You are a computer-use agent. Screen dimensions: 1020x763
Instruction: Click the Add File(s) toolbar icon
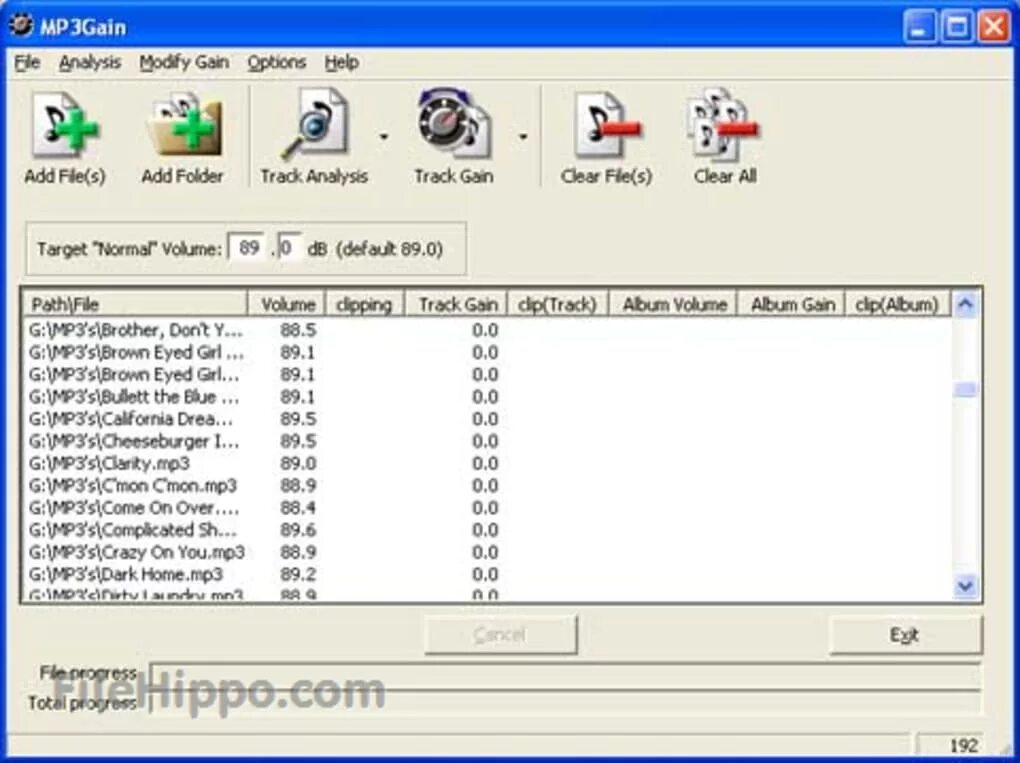coord(65,126)
